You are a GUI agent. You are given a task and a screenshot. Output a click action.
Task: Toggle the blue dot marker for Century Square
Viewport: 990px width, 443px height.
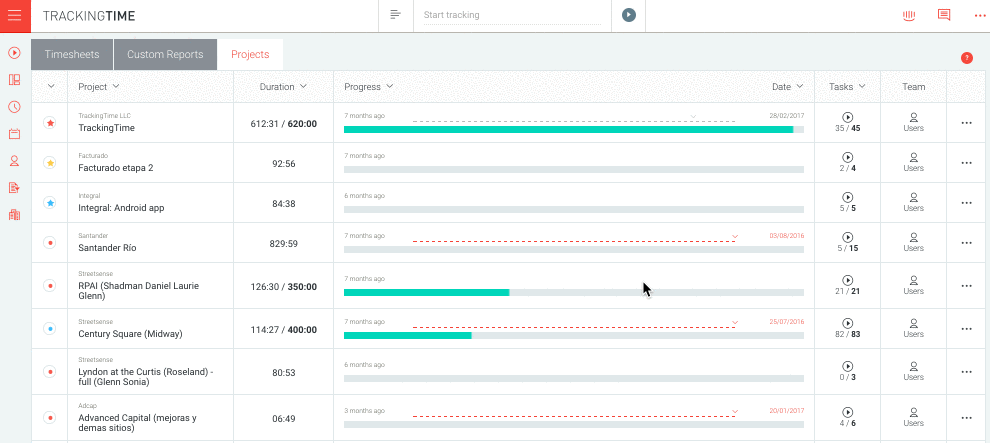[50, 328]
